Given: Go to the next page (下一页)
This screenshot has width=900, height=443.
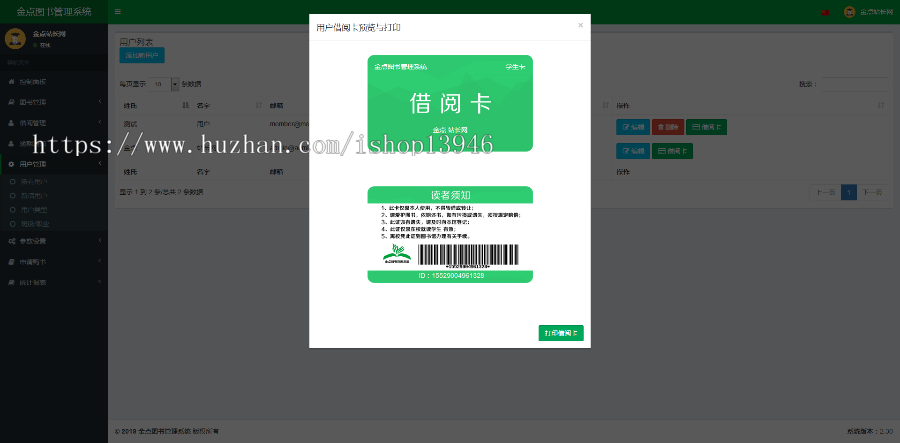Looking at the screenshot, I should pyautogui.click(x=872, y=192).
